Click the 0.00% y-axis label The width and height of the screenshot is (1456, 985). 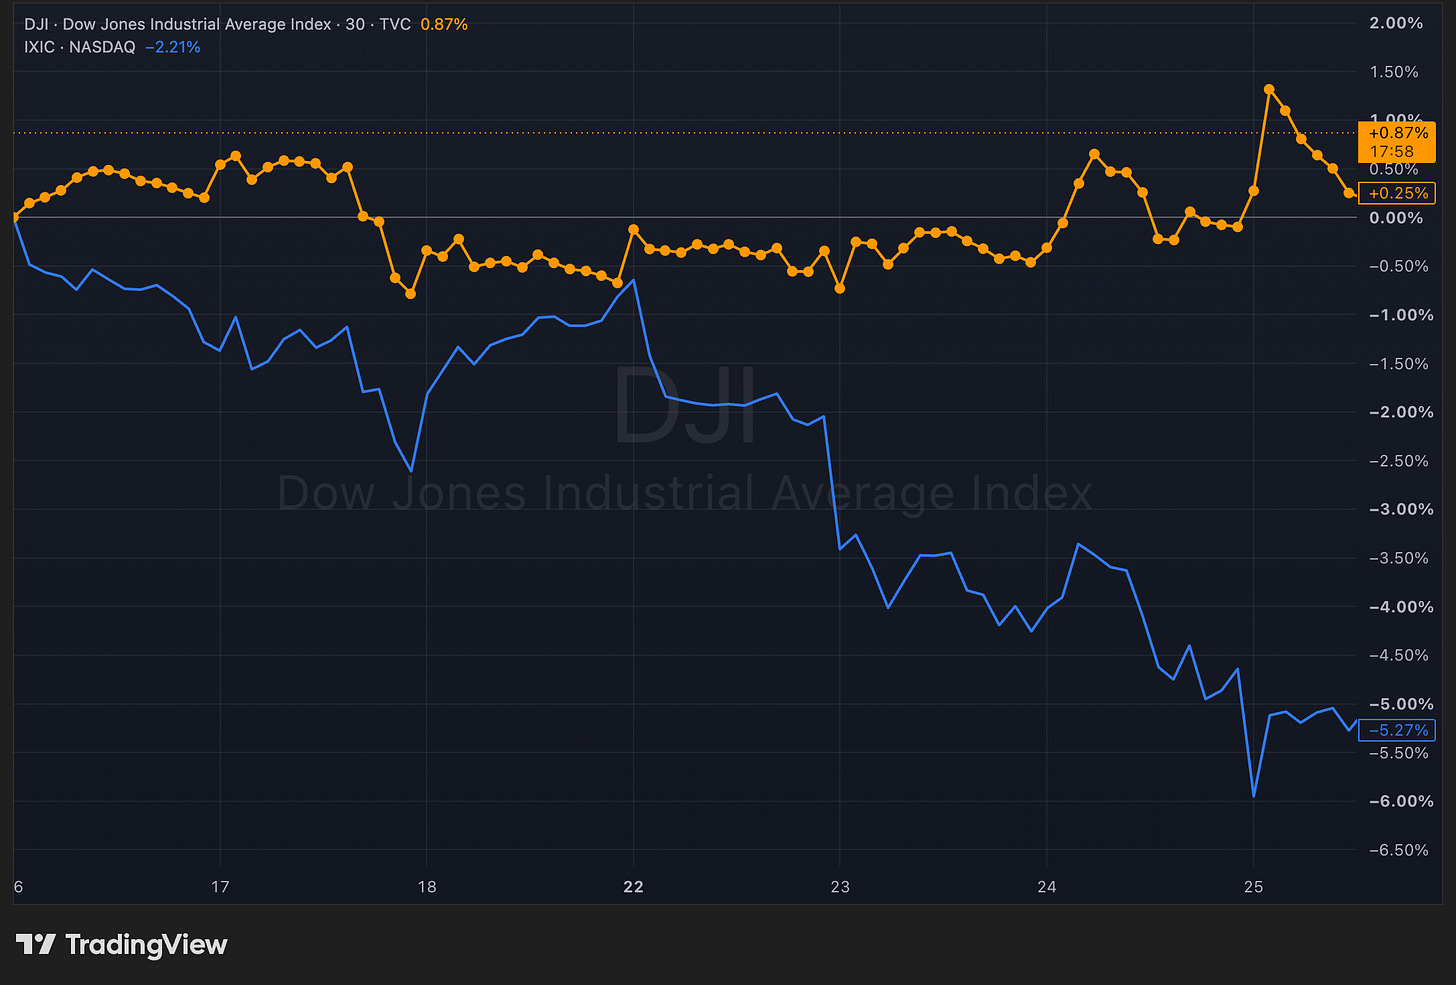coord(1396,218)
